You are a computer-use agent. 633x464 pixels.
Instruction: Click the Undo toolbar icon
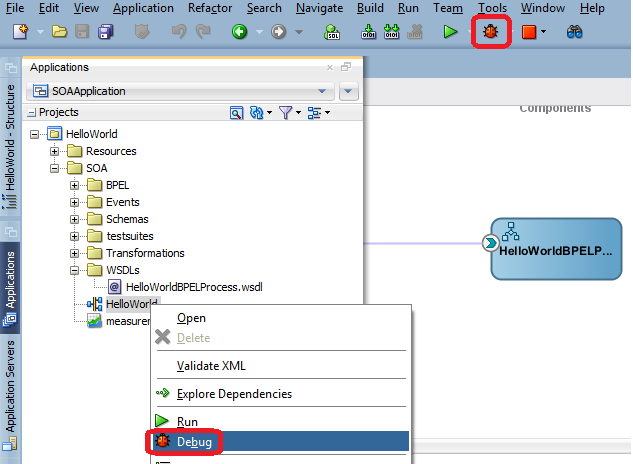(x=179, y=31)
